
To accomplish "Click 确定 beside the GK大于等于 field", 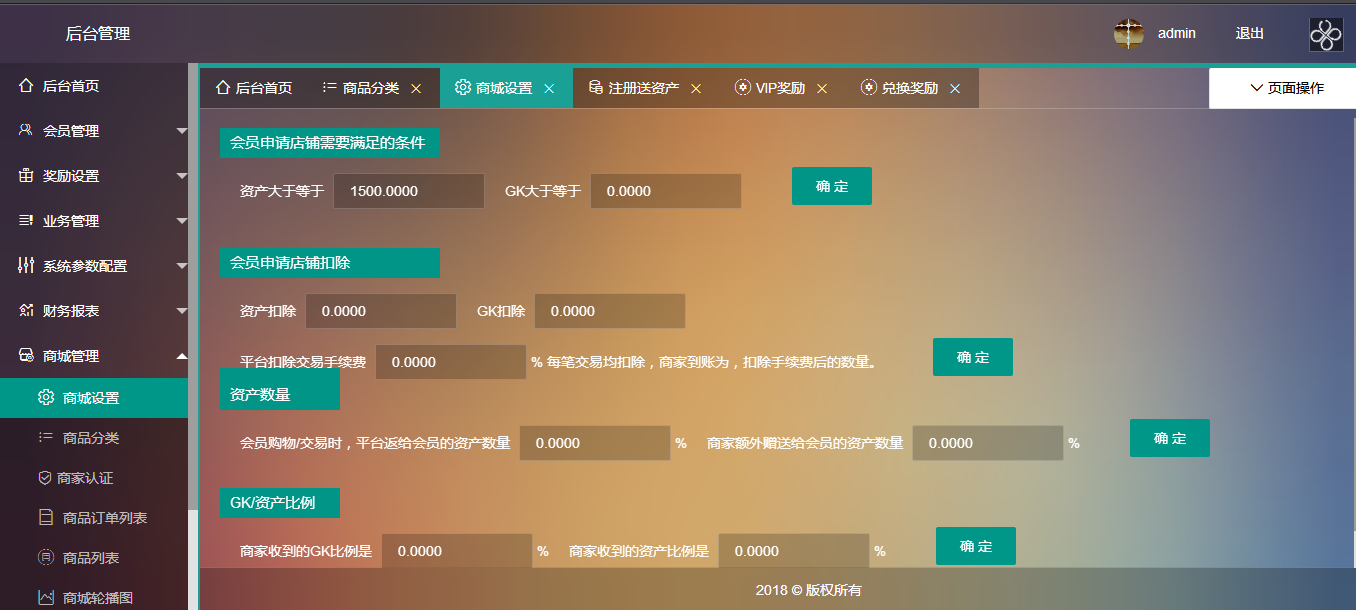I will point(831,186).
